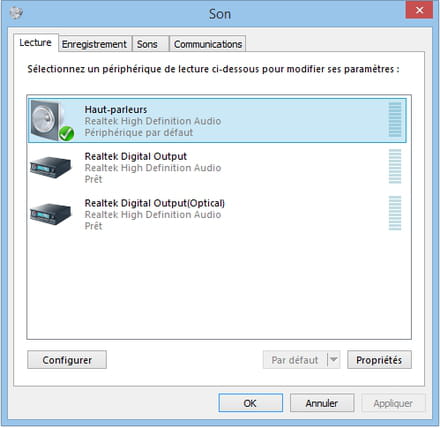Viewport: 440px width, 428px height.
Task: Switch to the Enregistrement tab
Action: point(94,44)
